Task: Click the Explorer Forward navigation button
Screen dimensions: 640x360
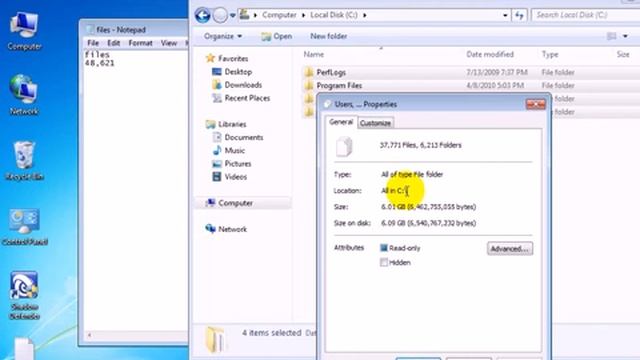Action: (220, 16)
